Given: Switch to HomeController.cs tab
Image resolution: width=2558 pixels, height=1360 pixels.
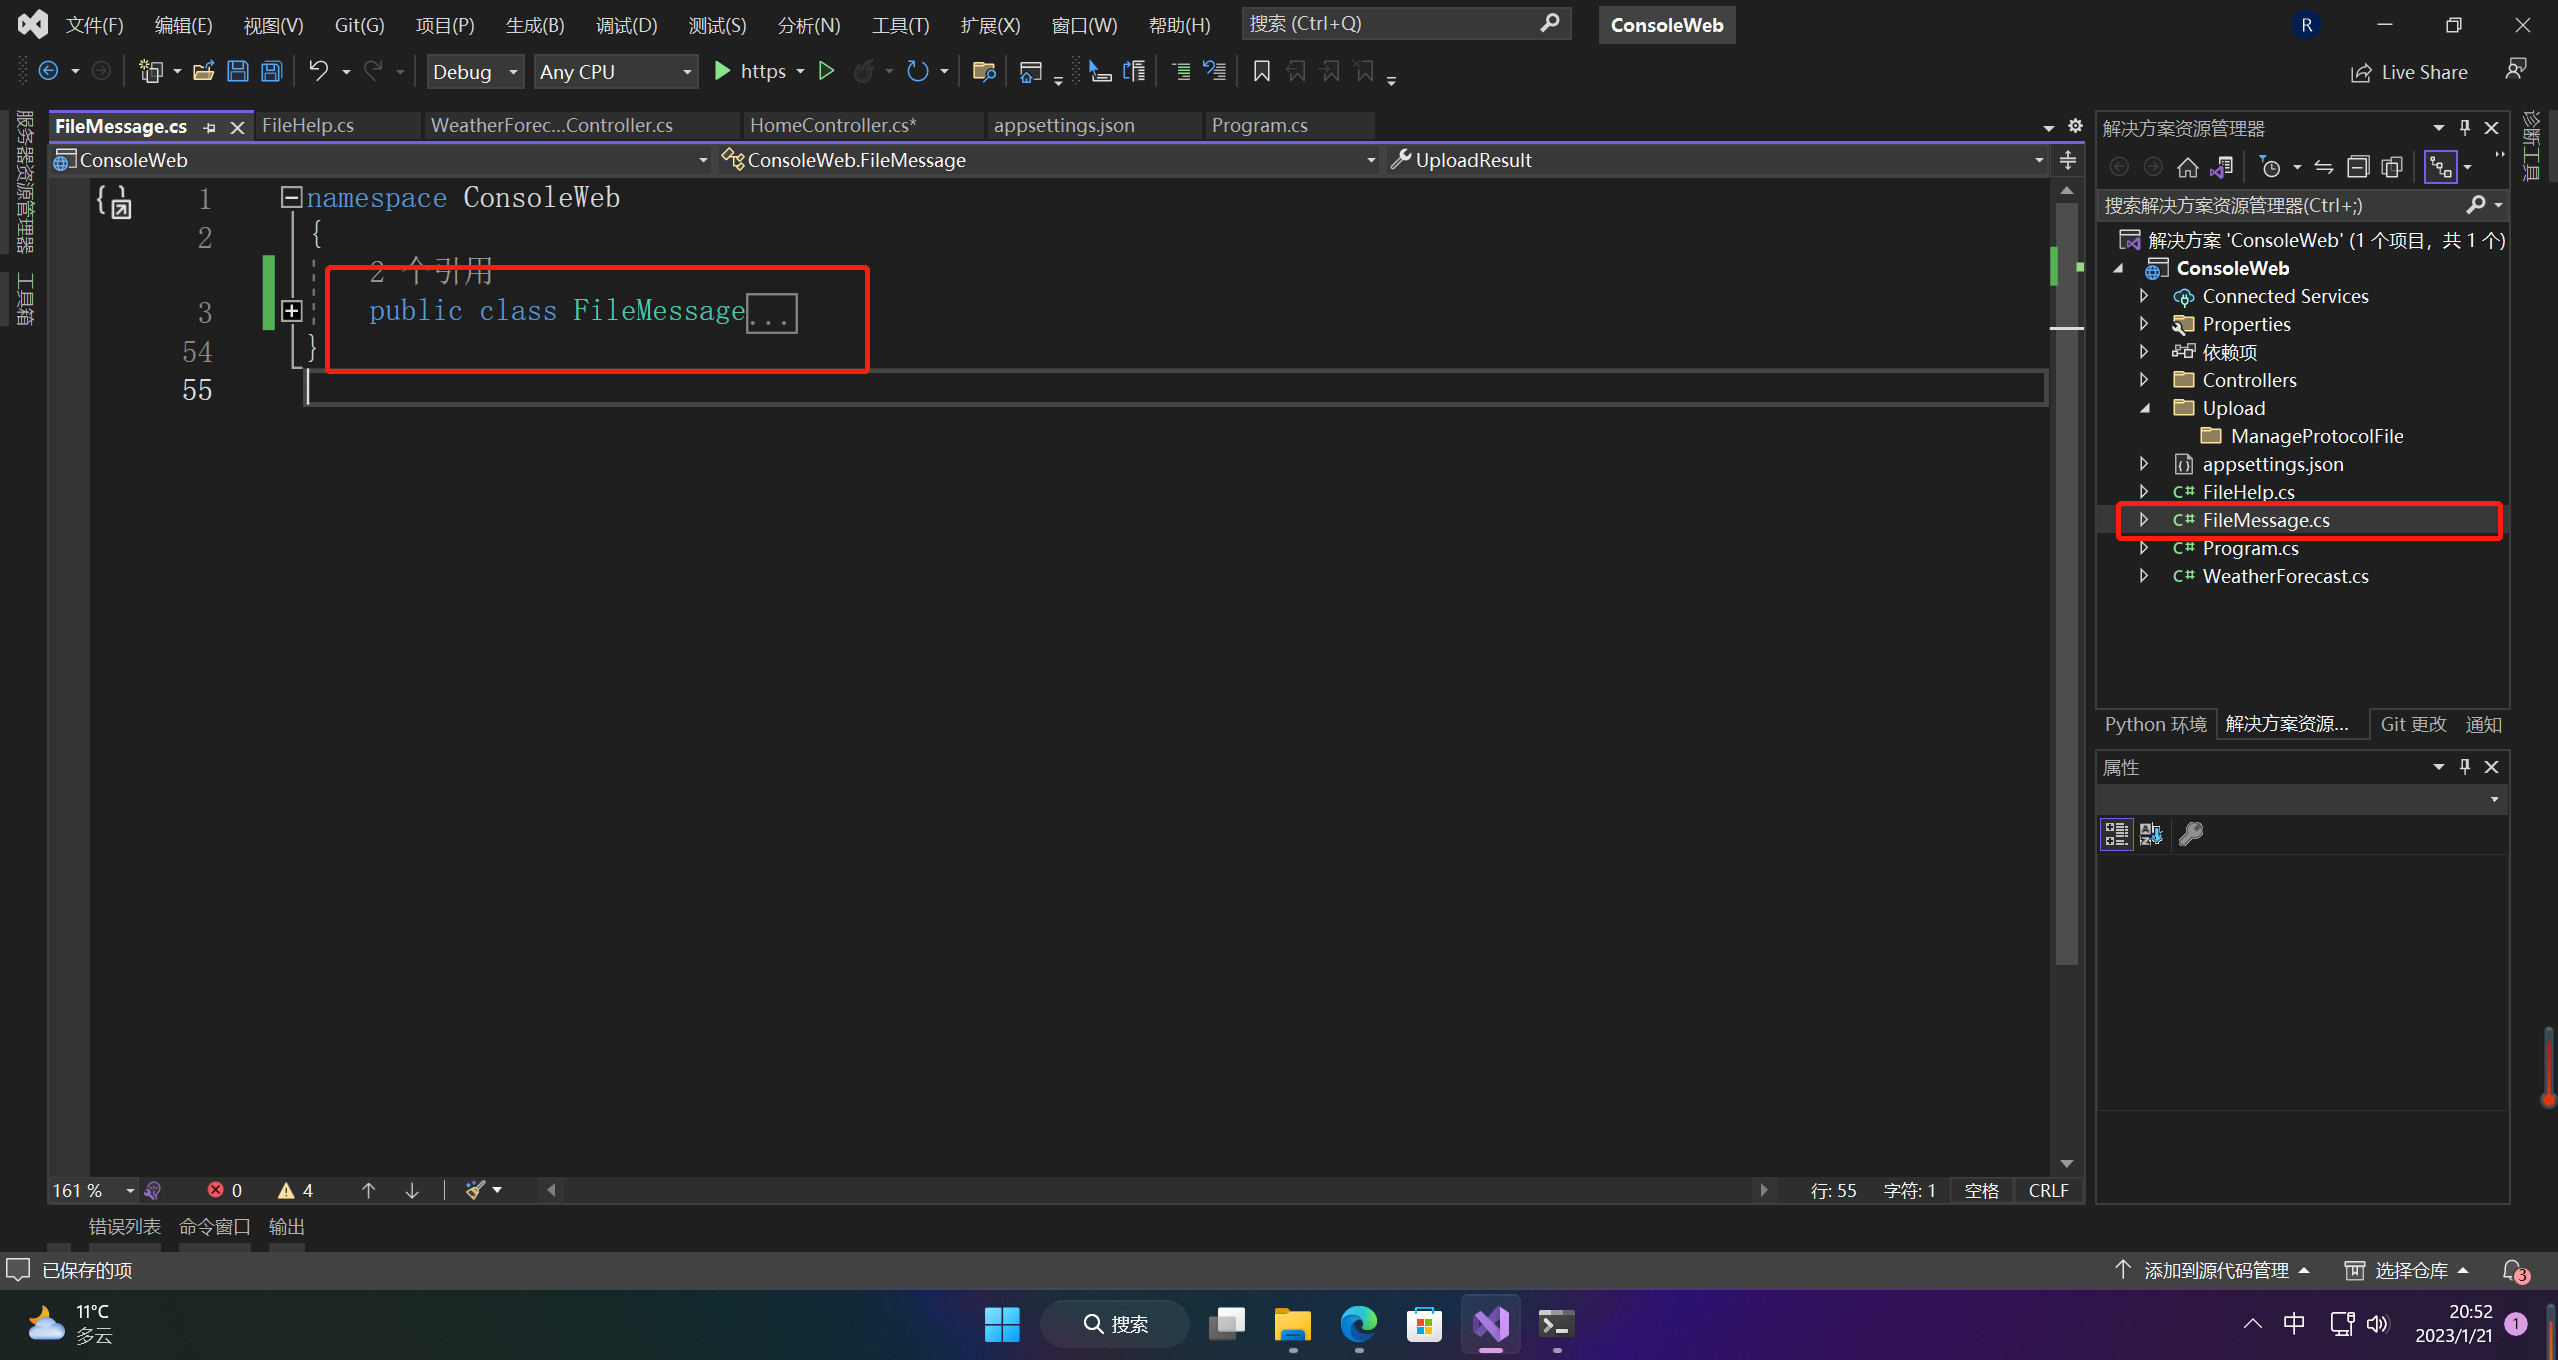Looking at the screenshot, I should click(832, 126).
